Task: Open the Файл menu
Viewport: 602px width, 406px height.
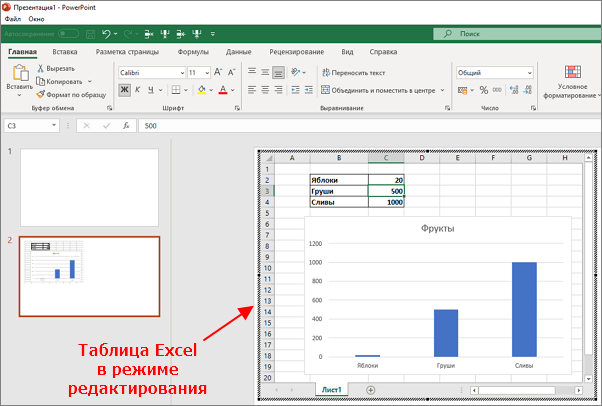Action: click(x=13, y=19)
